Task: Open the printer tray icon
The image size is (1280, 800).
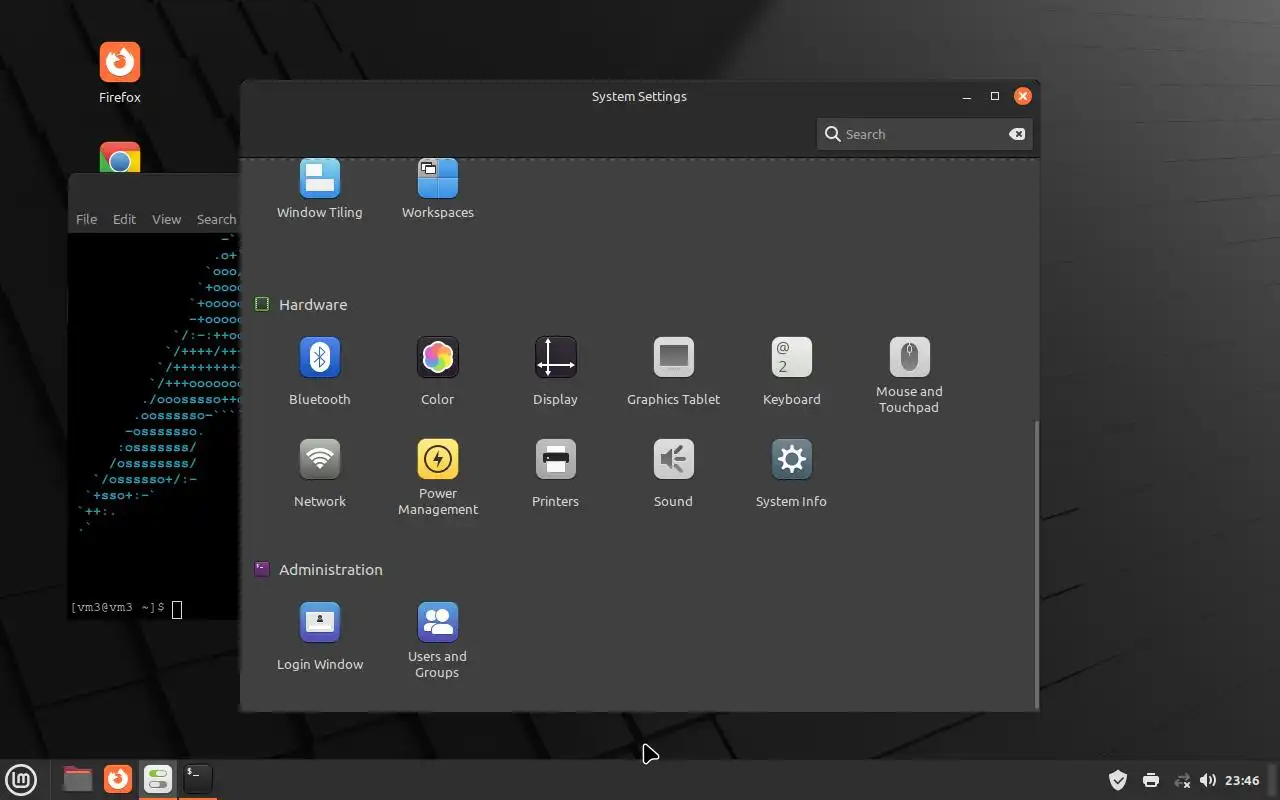Action: click(x=1150, y=780)
